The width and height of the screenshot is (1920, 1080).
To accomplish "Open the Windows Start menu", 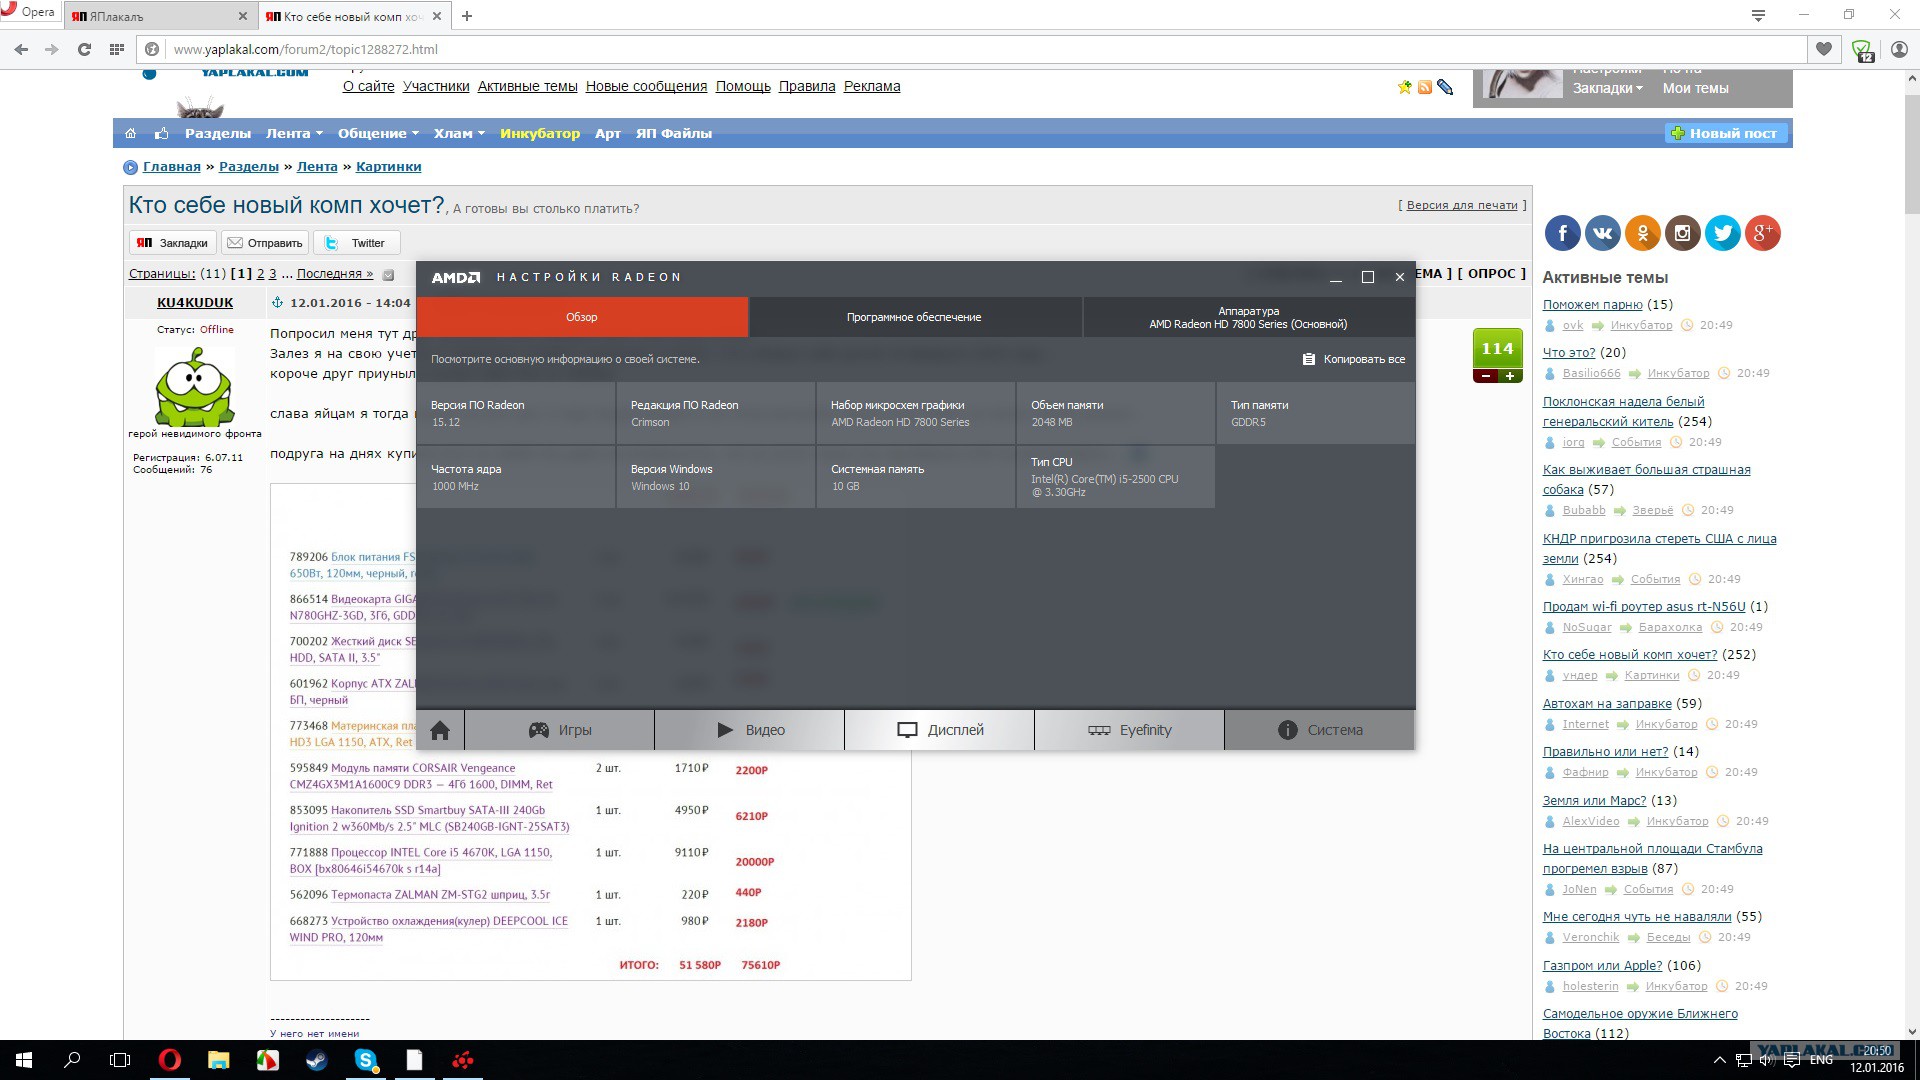I will [x=24, y=1060].
